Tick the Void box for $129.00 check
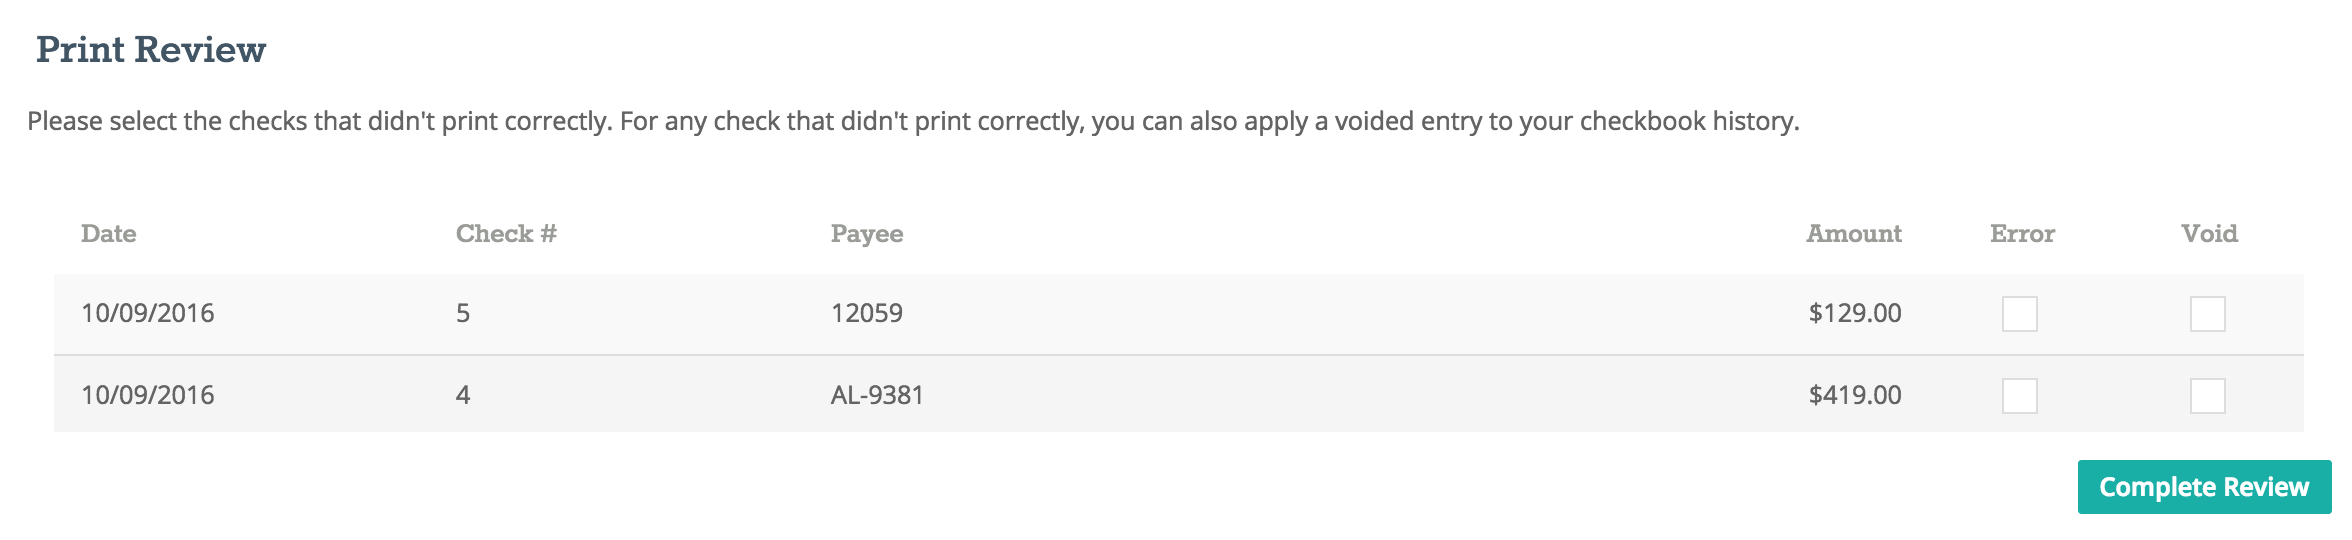The height and width of the screenshot is (540, 2352). tap(2207, 314)
